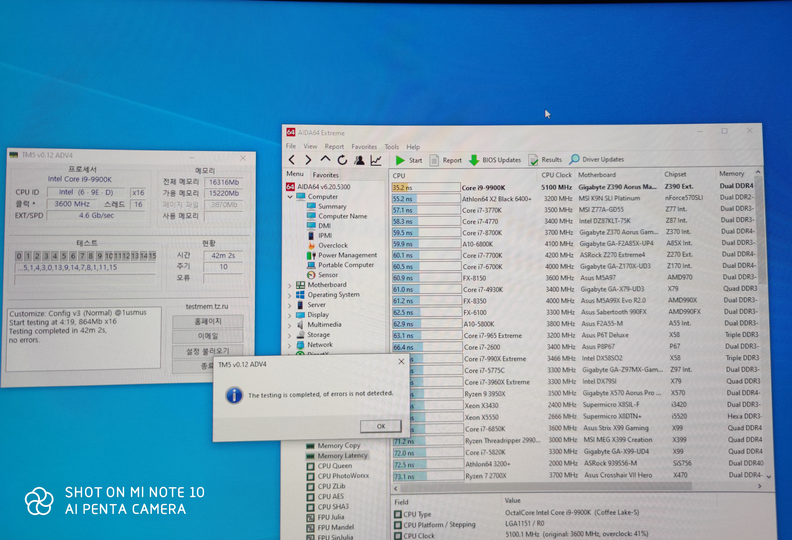Open BIOS Updates from toolbar
This screenshot has height=540, width=792.
495,160
